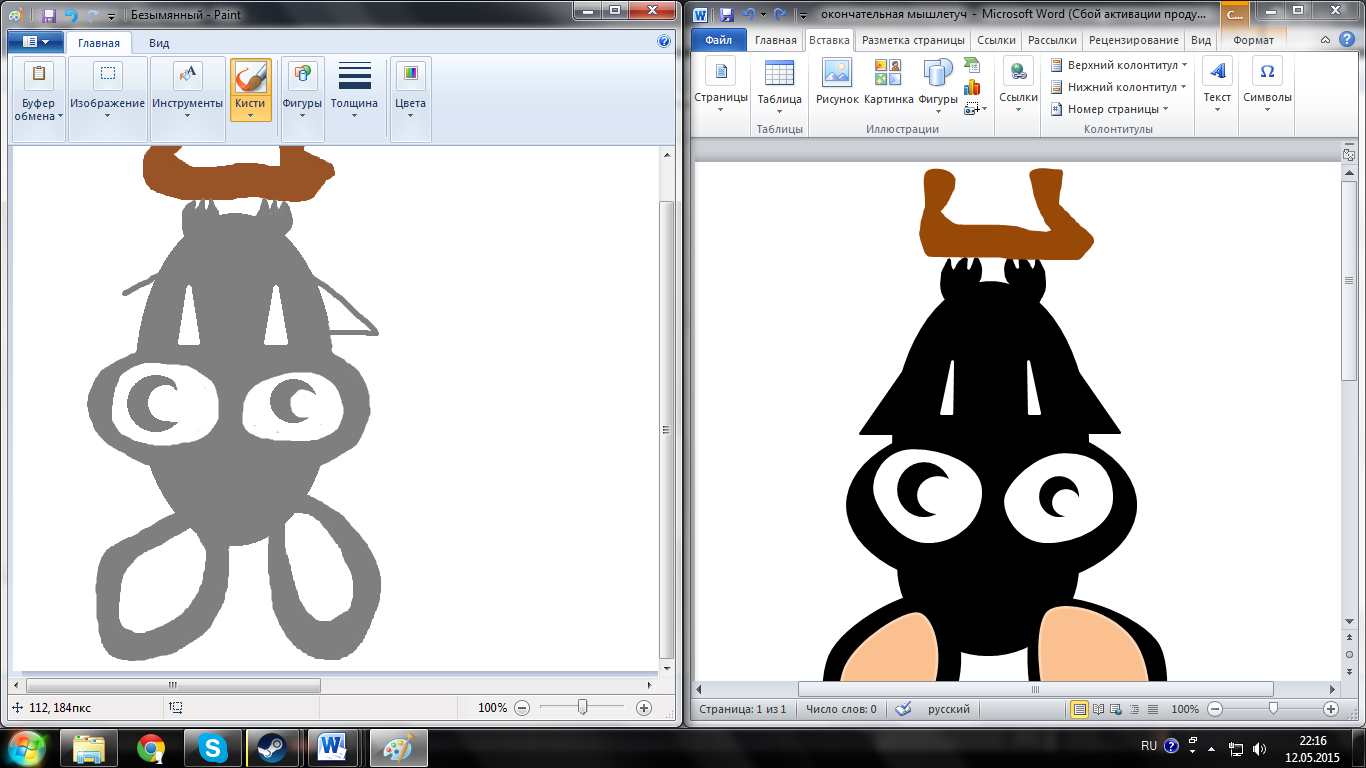The image size is (1366, 768).
Task: Open Paint quick access toolbar customize dropdown
Action: [111, 16]
